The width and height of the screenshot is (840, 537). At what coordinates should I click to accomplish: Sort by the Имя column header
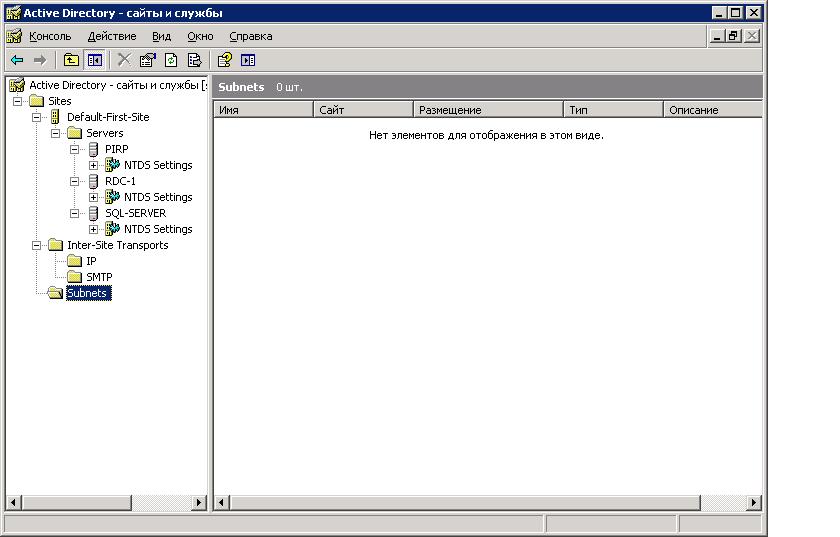point(264,109)
